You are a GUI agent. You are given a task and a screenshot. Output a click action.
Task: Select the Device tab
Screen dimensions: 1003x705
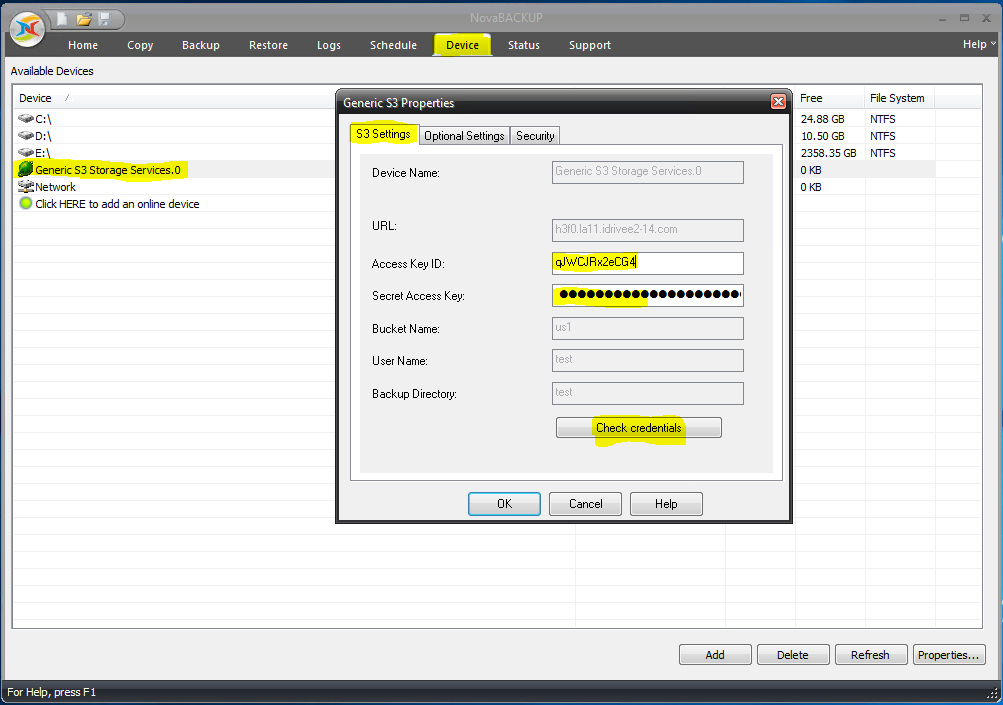(x=462, y=45)
